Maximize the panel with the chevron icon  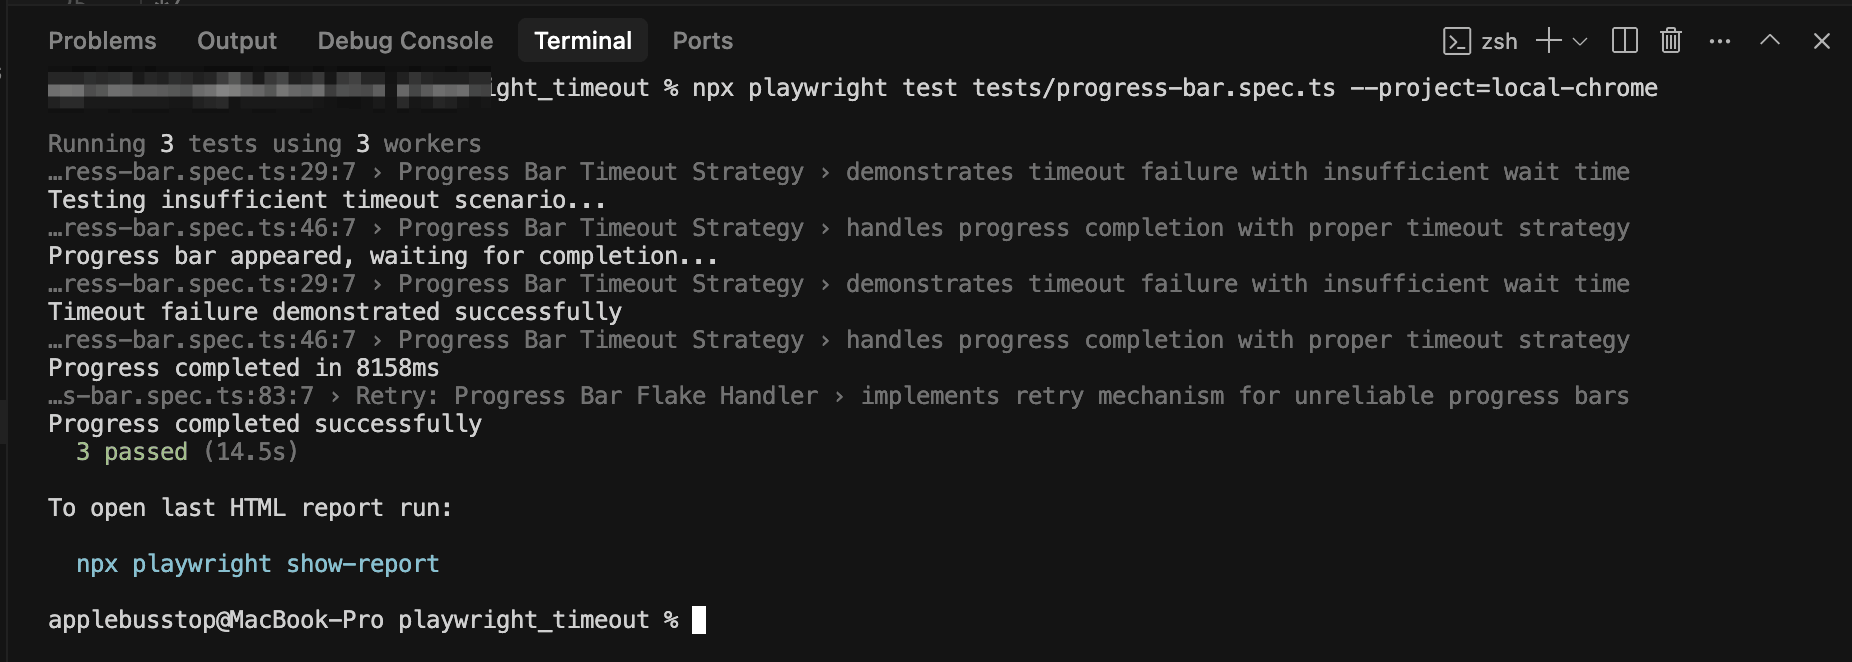point(1770,41)
